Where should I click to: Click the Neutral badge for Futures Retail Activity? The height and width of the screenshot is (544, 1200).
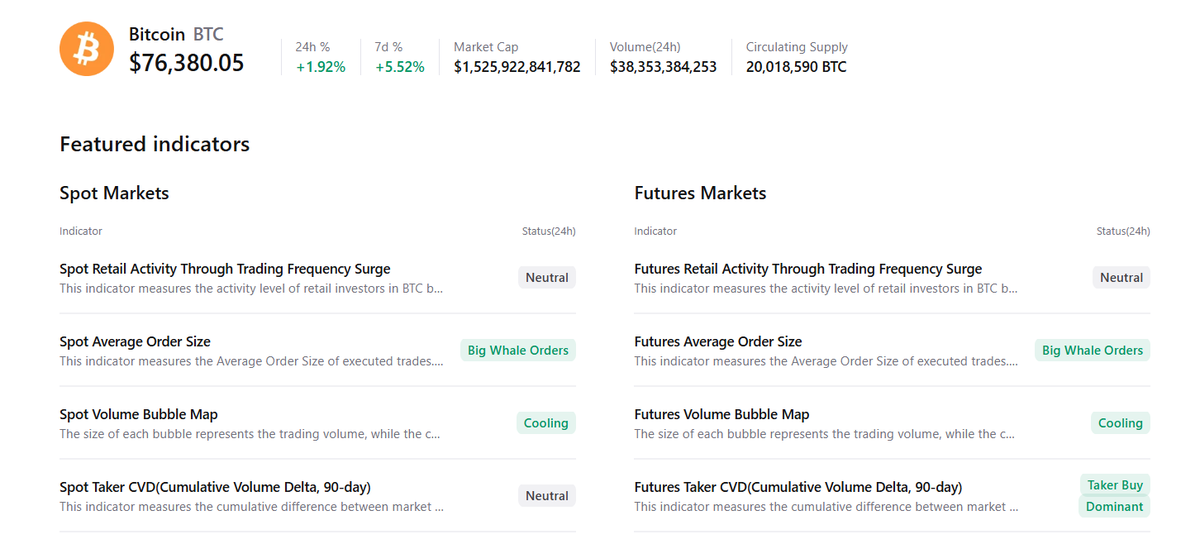[x=1121, y=278]
